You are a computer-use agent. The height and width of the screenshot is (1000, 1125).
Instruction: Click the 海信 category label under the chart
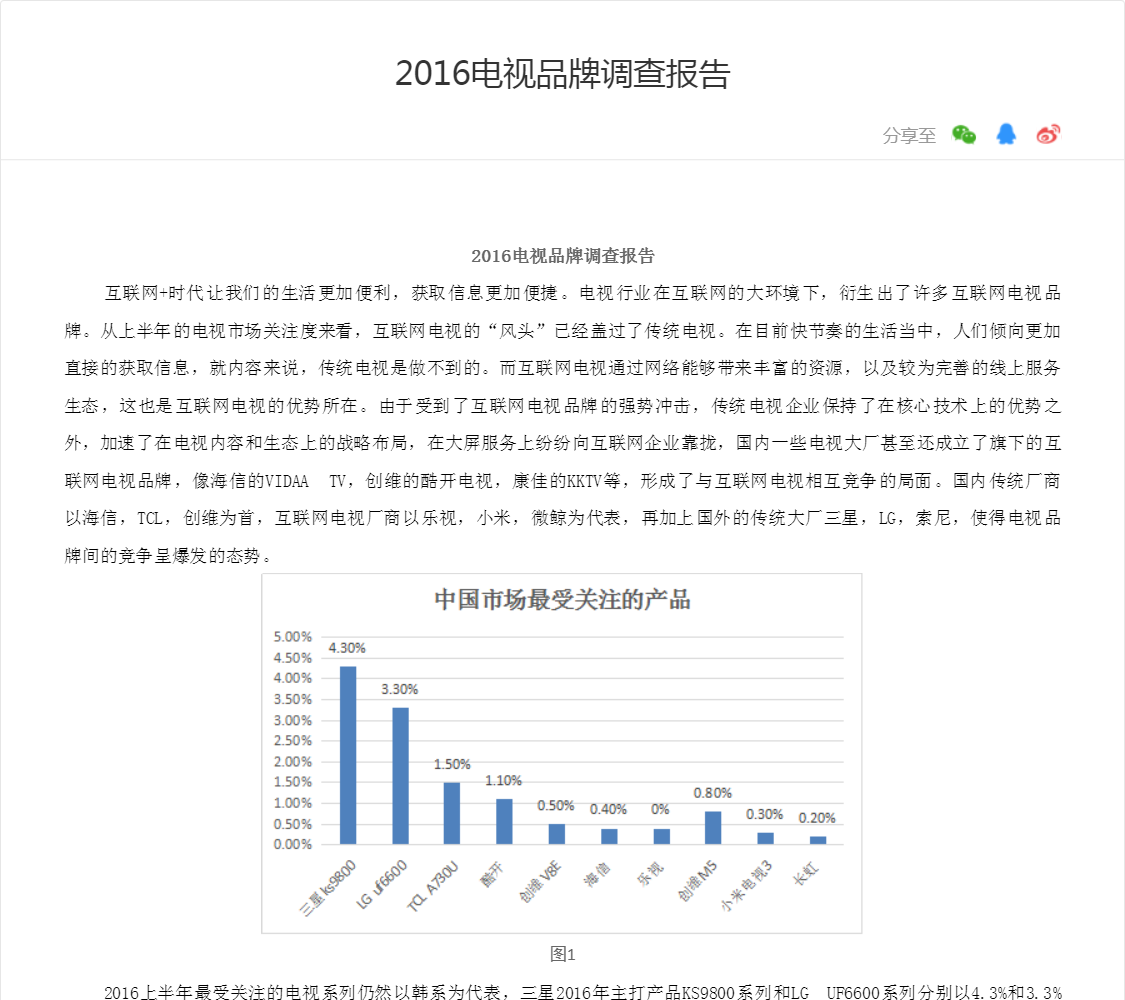click(x=596, y=874)
